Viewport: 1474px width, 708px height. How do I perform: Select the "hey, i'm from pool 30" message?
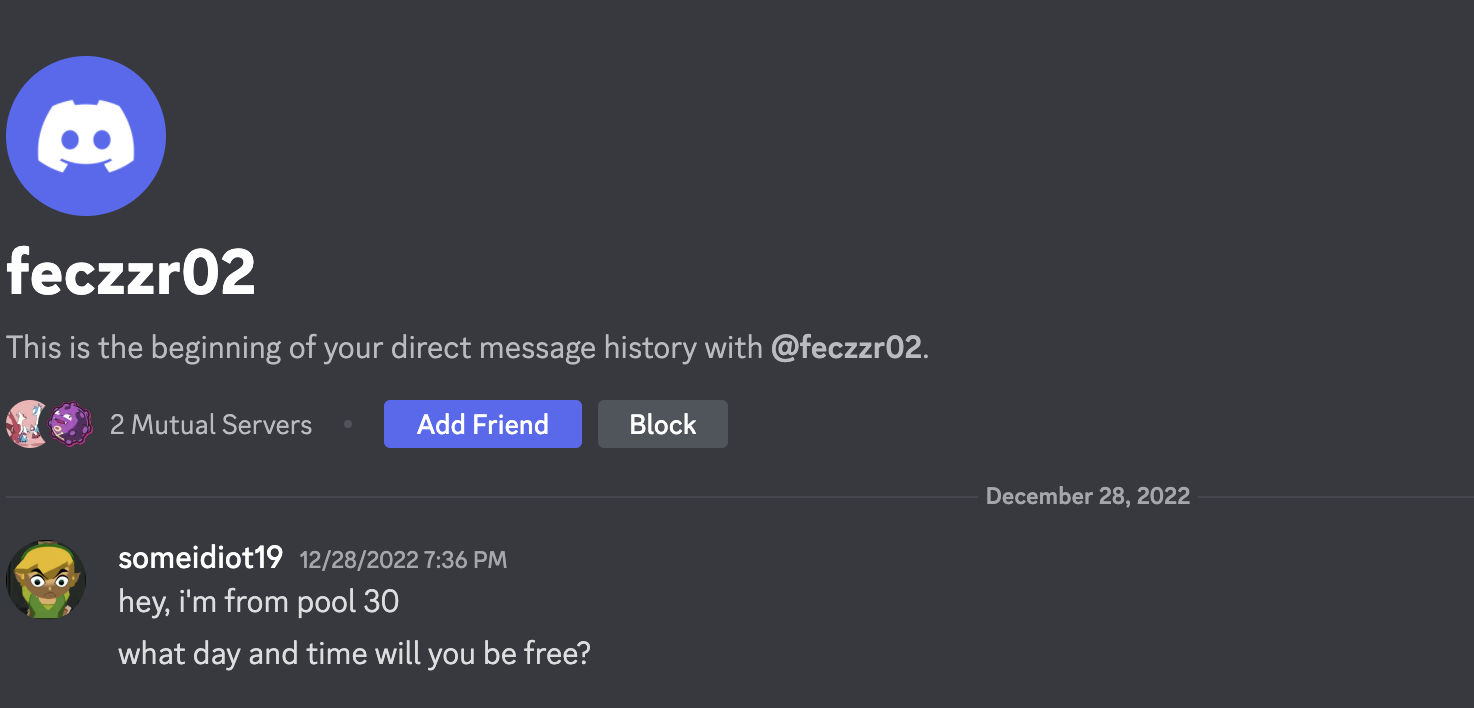click(x=259, y=602)
